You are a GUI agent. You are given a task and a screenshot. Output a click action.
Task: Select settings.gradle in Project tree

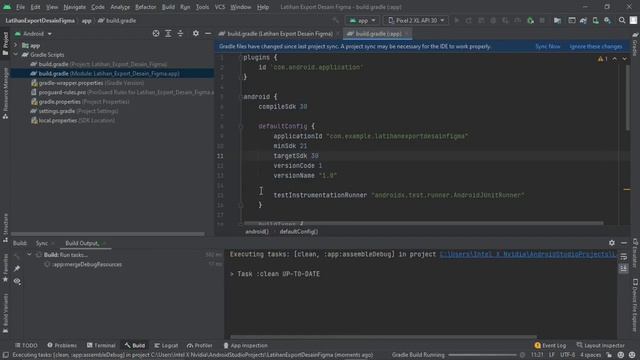pyautogui.click(x=75, y=111)
